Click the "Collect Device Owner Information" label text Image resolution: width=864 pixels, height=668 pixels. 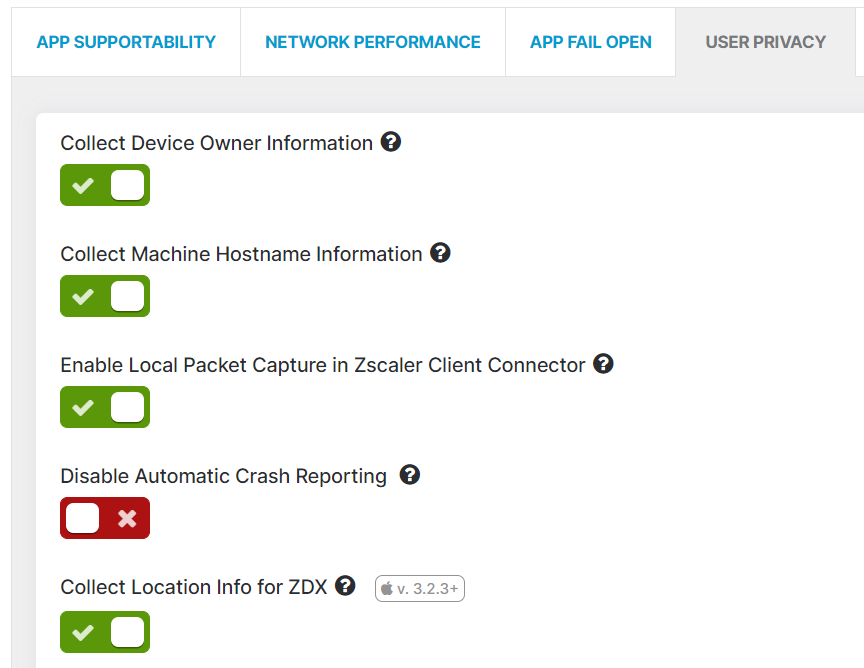coord(216,143)
